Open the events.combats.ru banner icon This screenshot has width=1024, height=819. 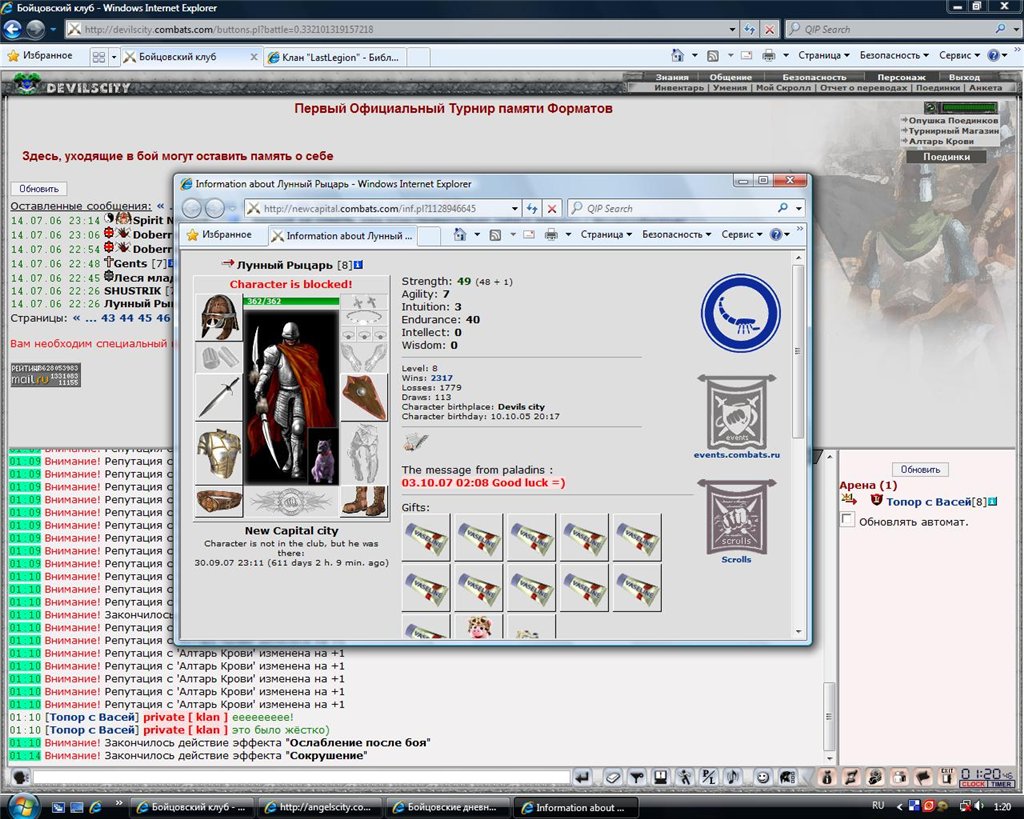point(737,412)
